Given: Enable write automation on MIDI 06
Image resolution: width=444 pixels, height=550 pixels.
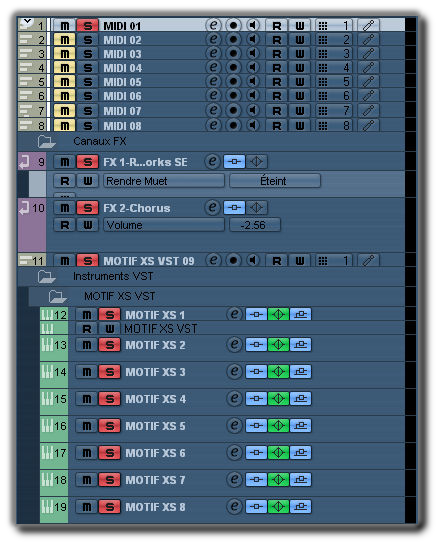Looking at the screenshot, I should pos(300,96).
